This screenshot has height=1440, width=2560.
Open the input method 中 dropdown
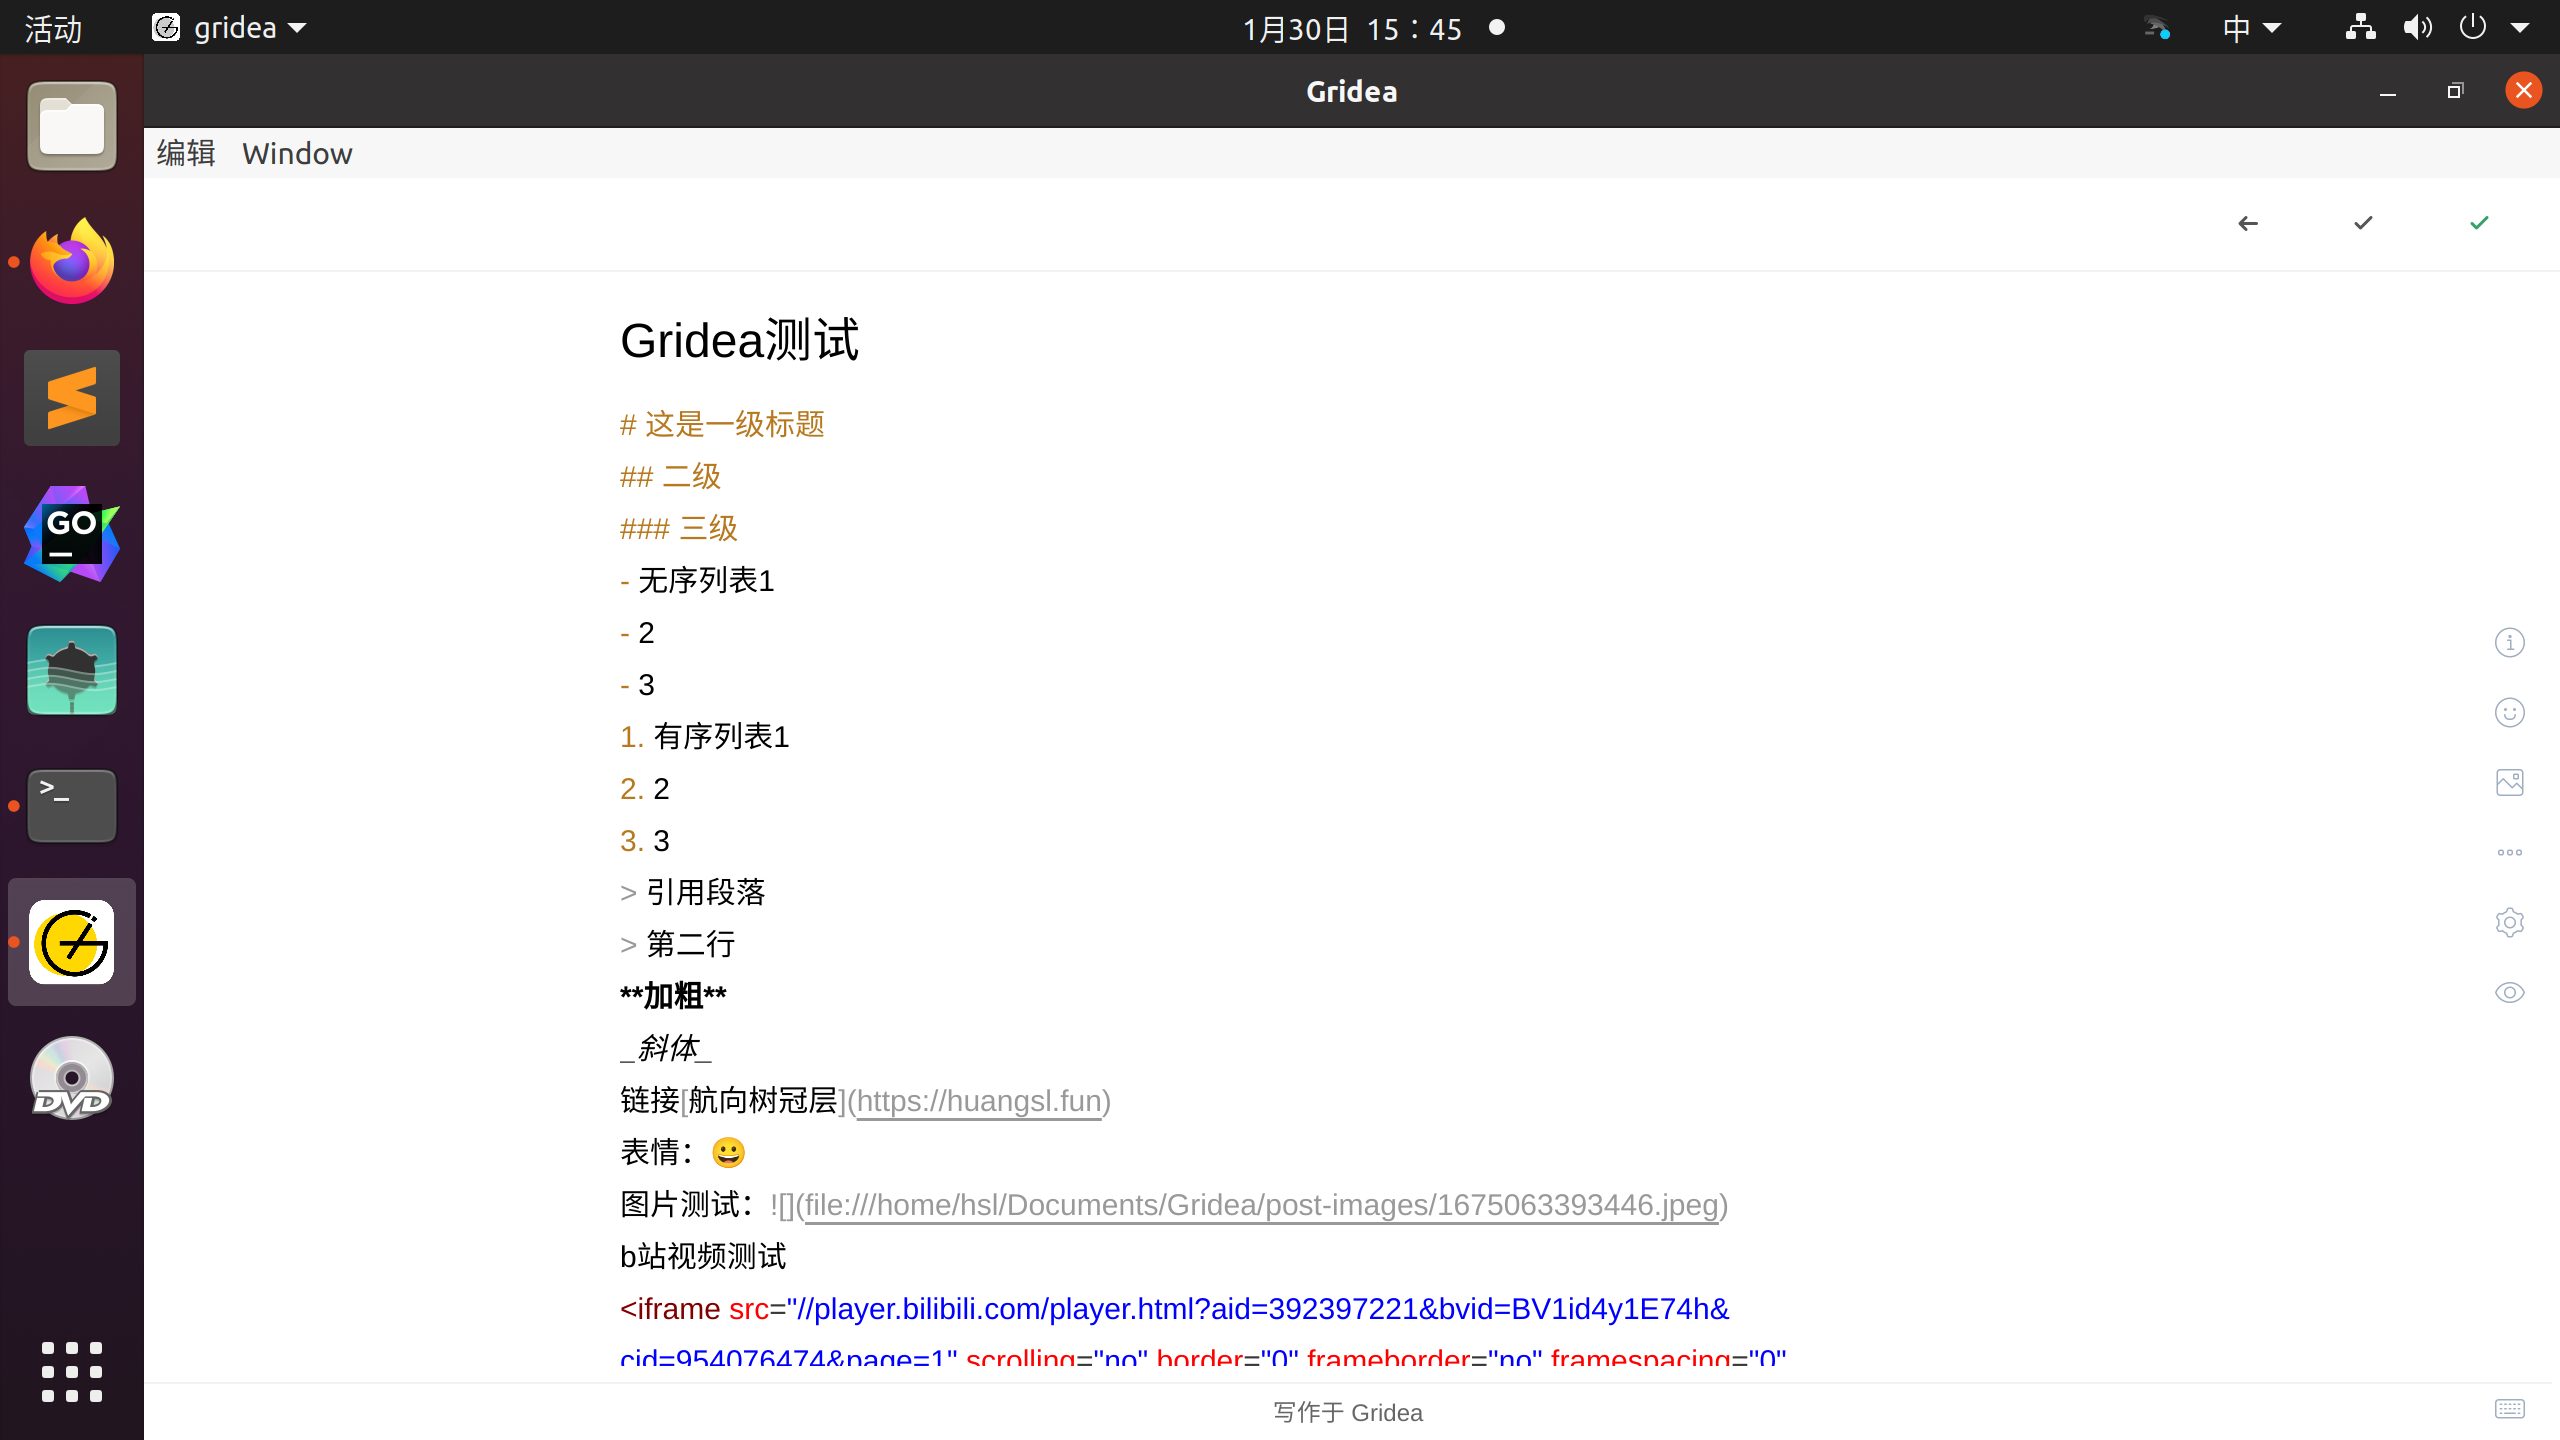2251,27
